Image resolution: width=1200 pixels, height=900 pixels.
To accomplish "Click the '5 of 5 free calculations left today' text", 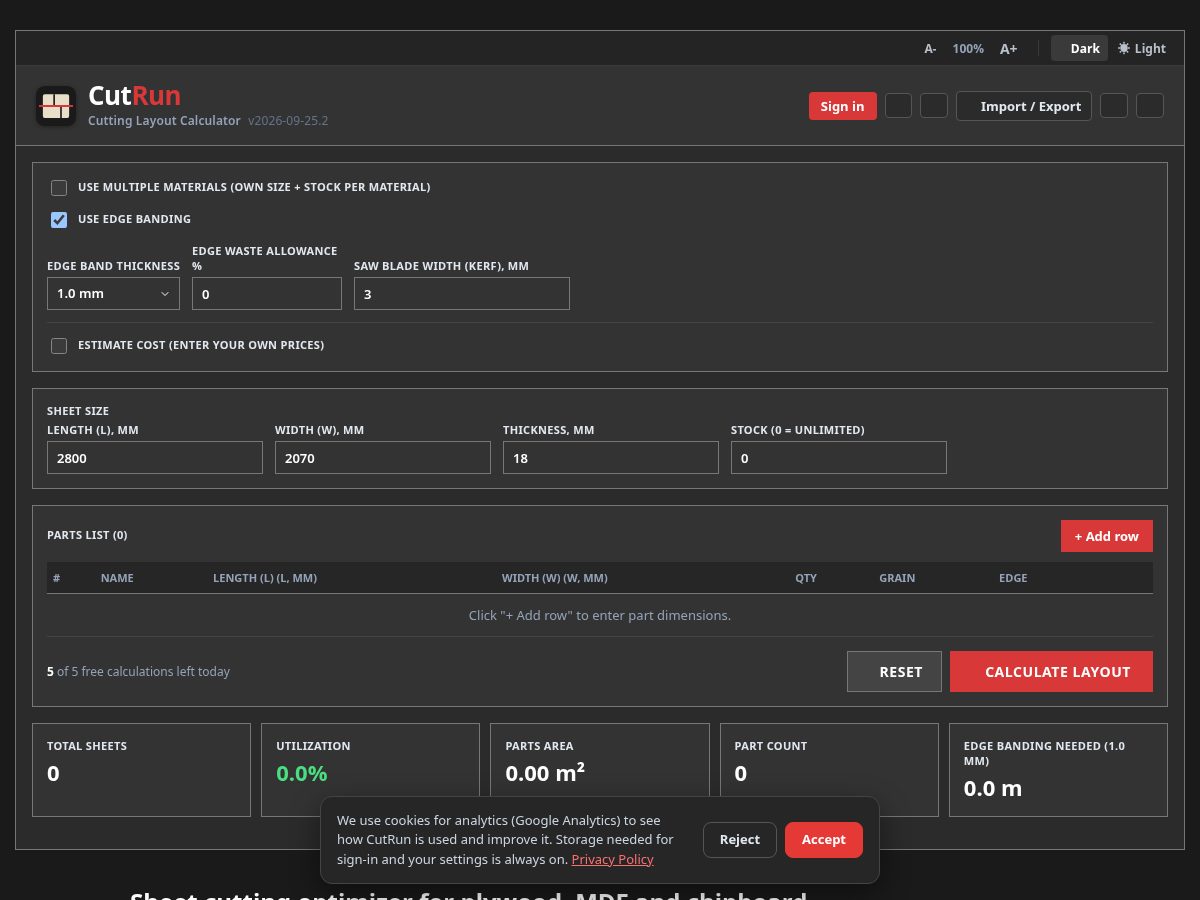I will (138, 672).
